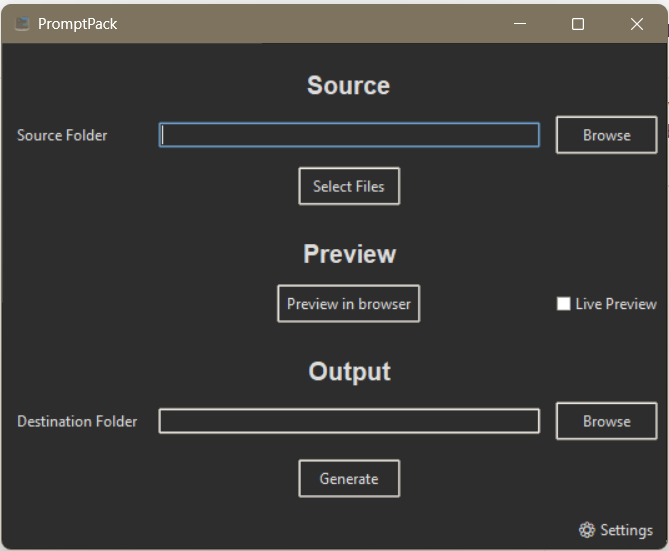Browse for the Source Folder
669x551 pixels.
click(606, 135)
